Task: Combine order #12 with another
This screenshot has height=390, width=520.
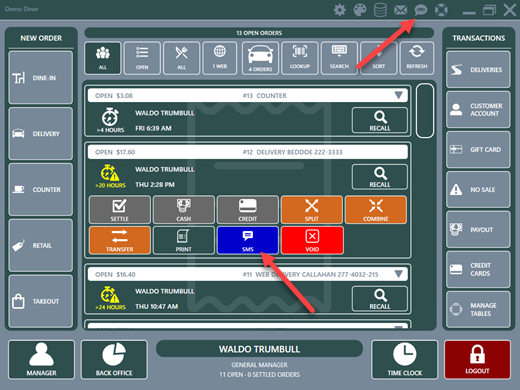Action: (x=376, y=210)
